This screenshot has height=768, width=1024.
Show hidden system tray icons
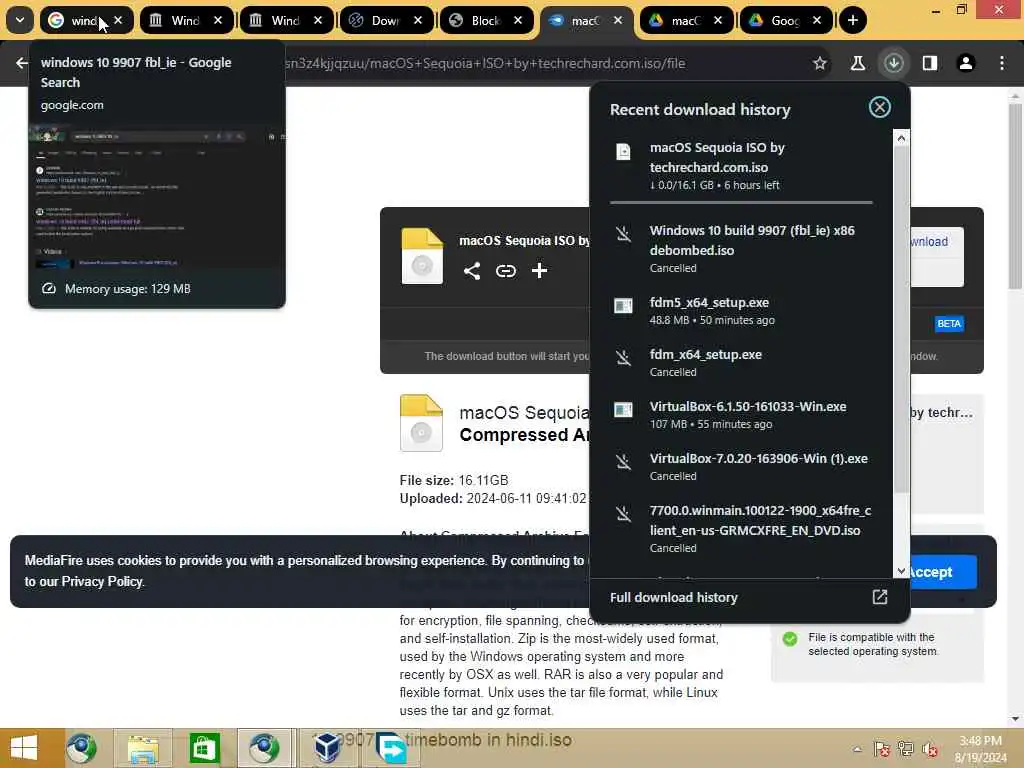point(857,750)
